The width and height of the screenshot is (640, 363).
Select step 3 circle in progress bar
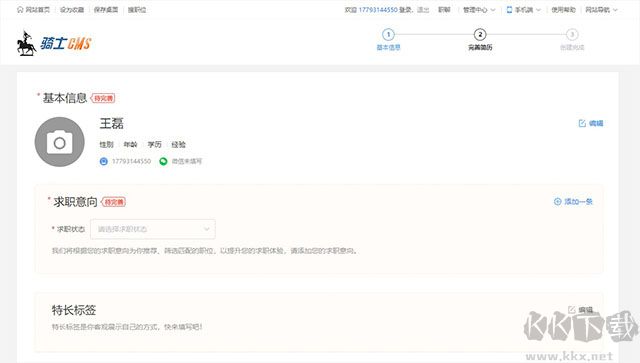click(x=572, y=35)
